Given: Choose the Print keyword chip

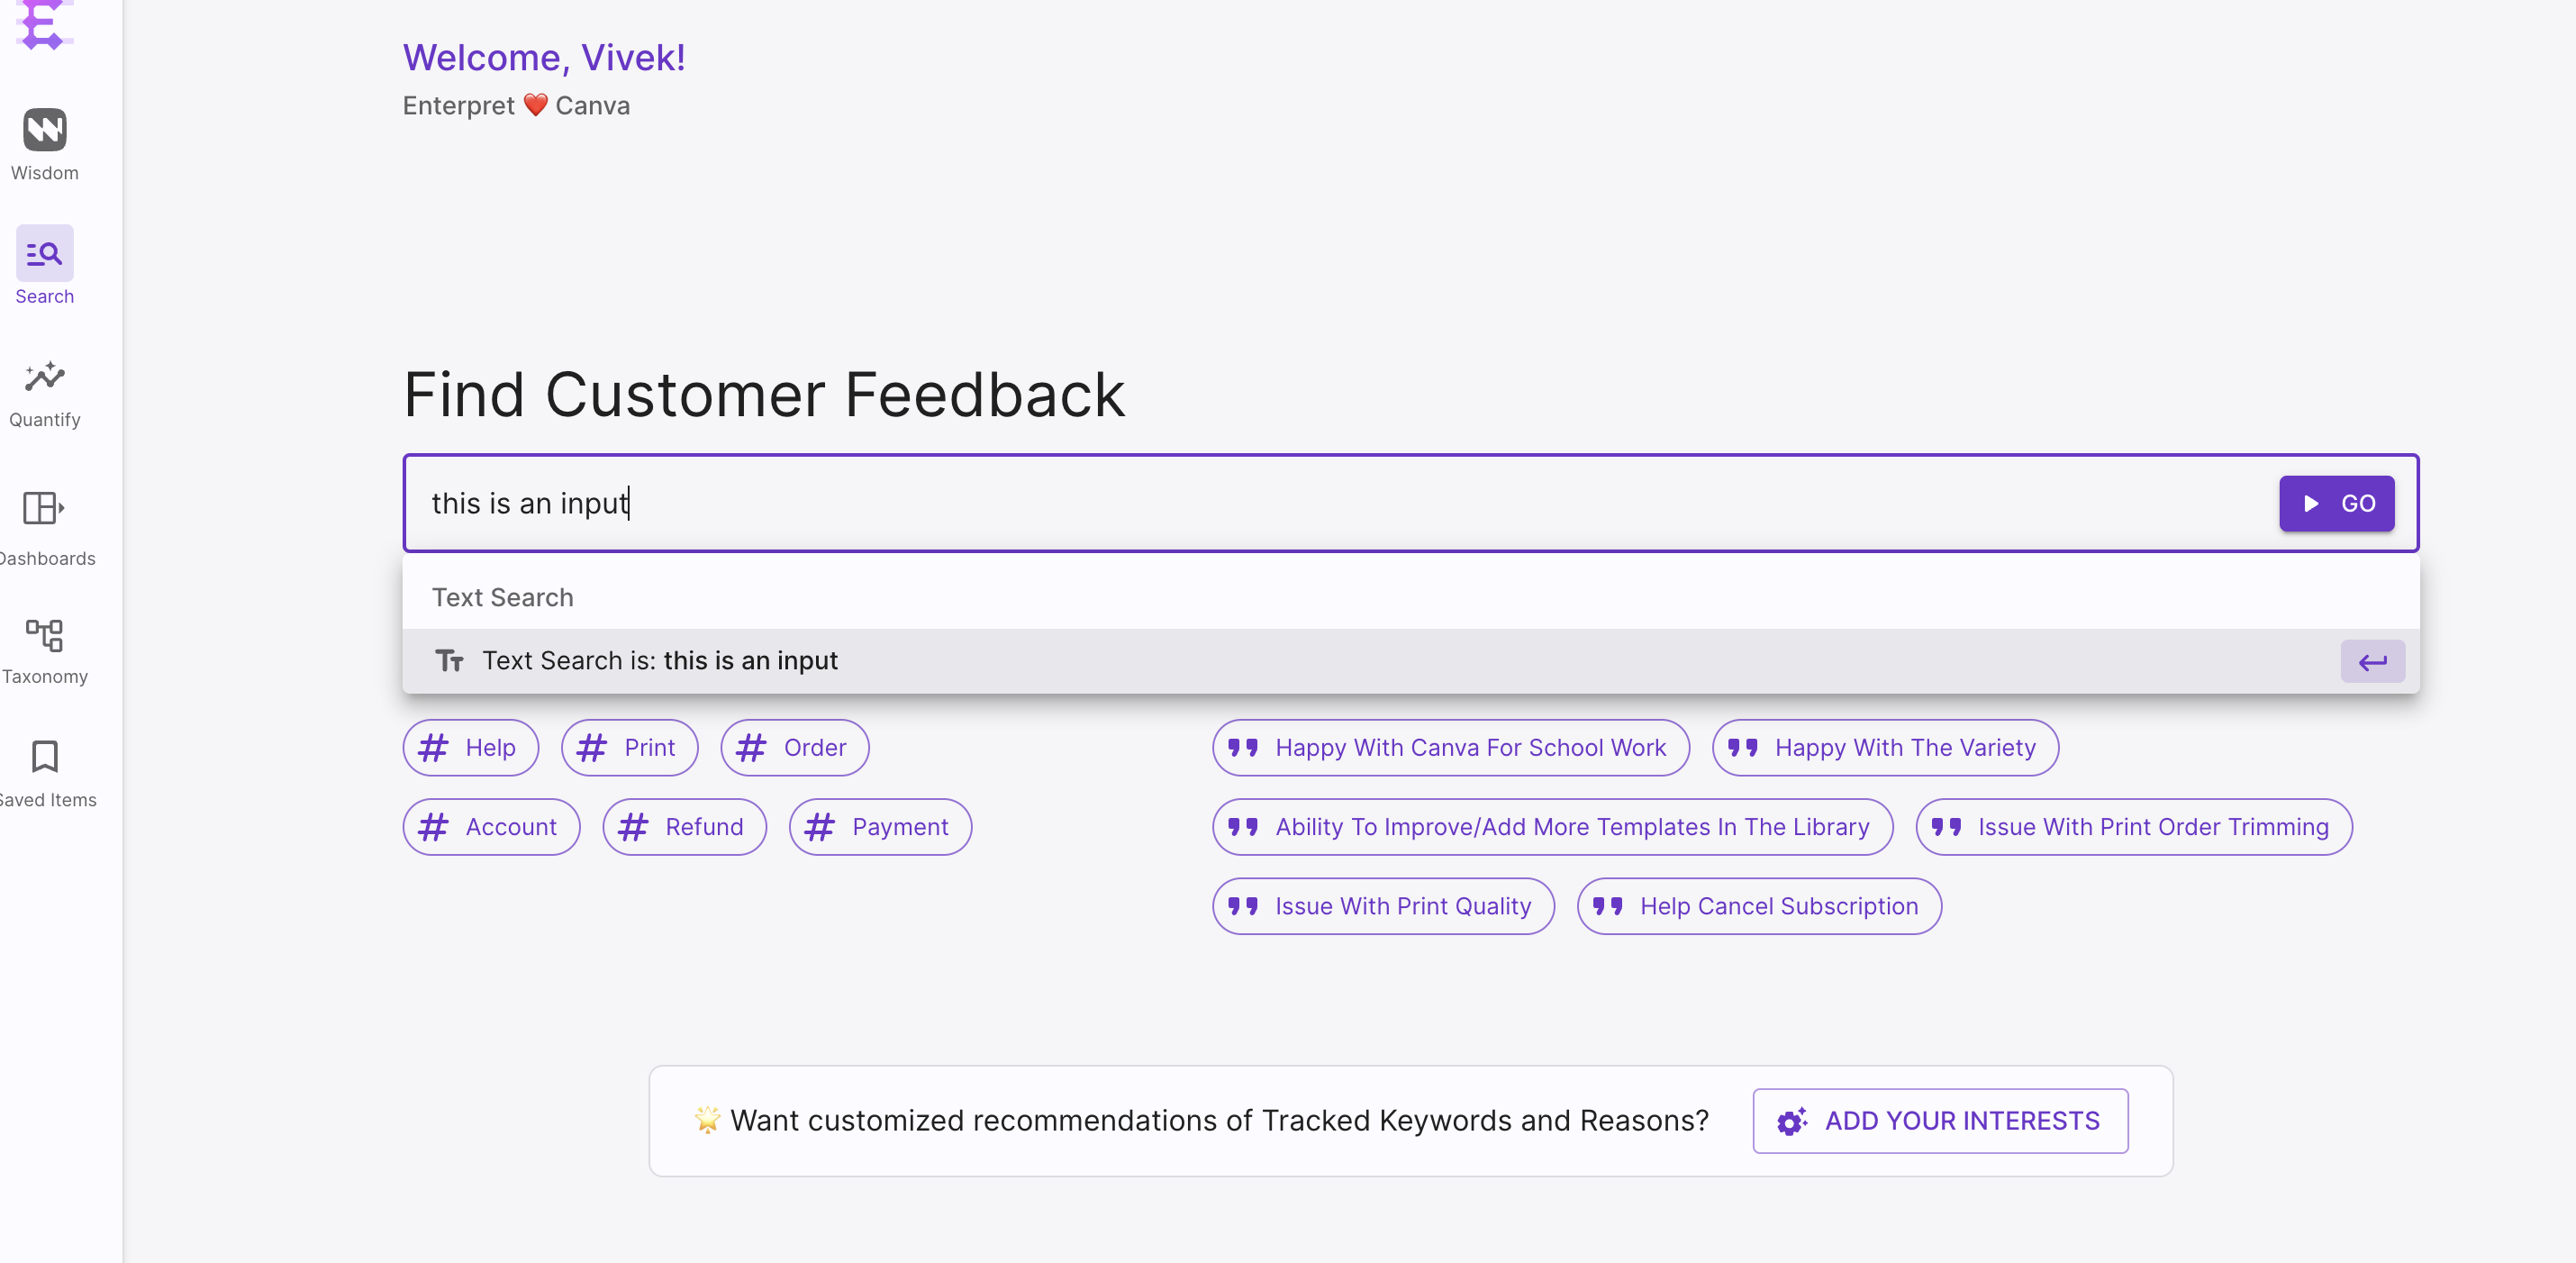Looking at the screenshot, I should [x=629, y=748].
